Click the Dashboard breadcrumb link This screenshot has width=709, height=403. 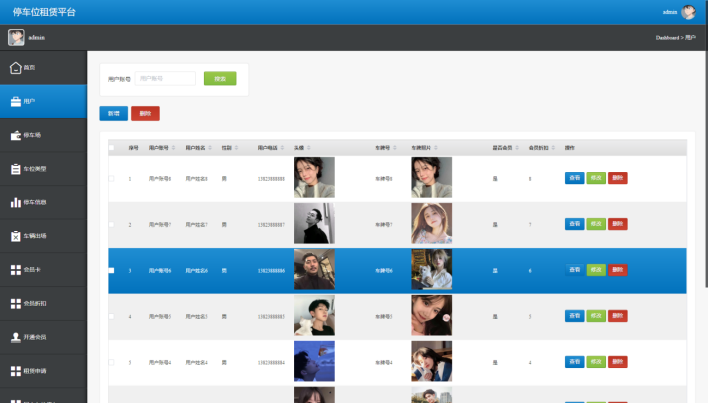pos(667,38)
